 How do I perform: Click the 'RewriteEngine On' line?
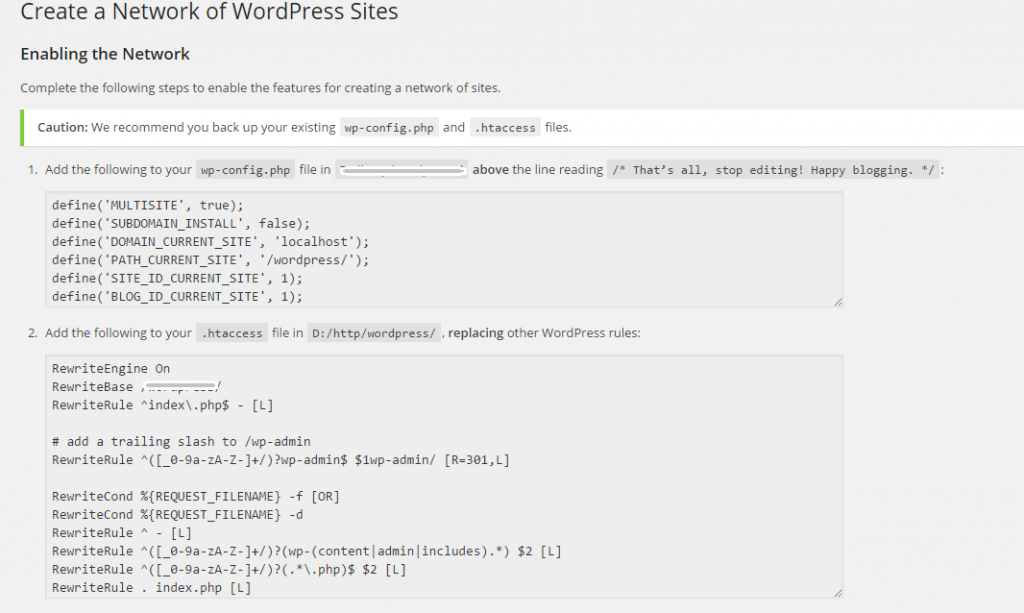click(111, 368)
